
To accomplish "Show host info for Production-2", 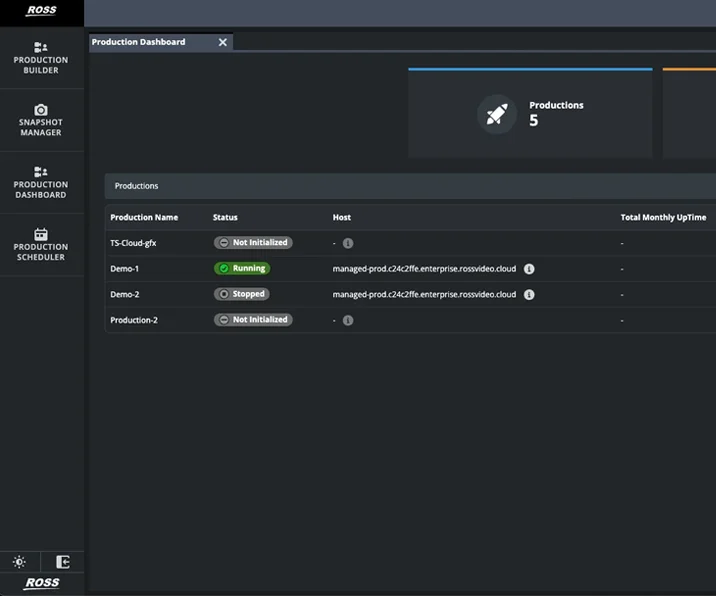I will 348,320.
